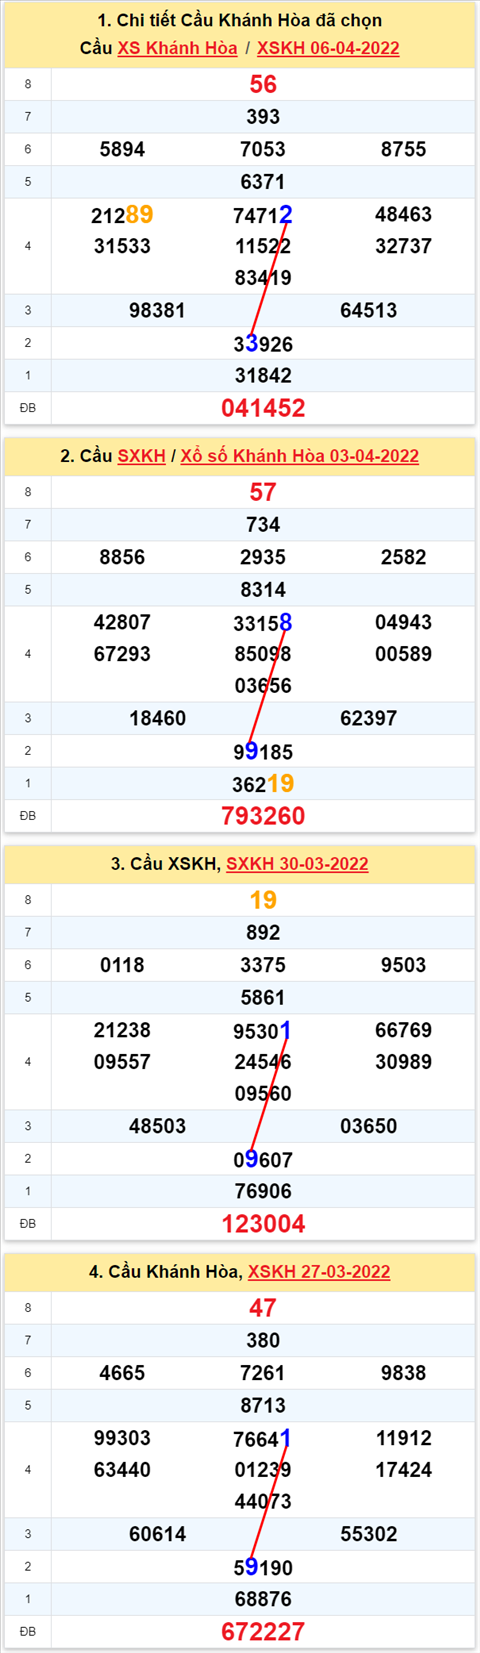Click special prize number 672227
Viewport: 480px width, 1653px height.
(x=263, y=1632)
